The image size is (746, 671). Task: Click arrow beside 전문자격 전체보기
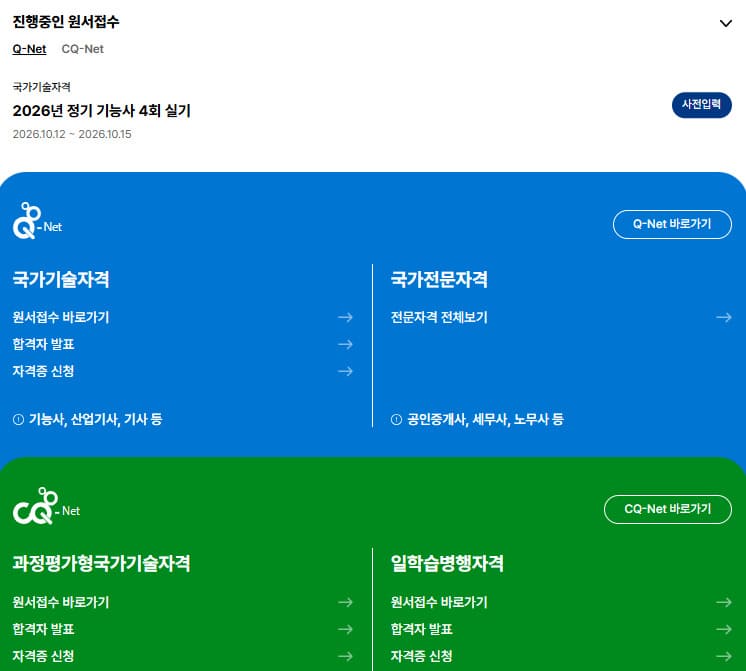[x=724, y=317]
